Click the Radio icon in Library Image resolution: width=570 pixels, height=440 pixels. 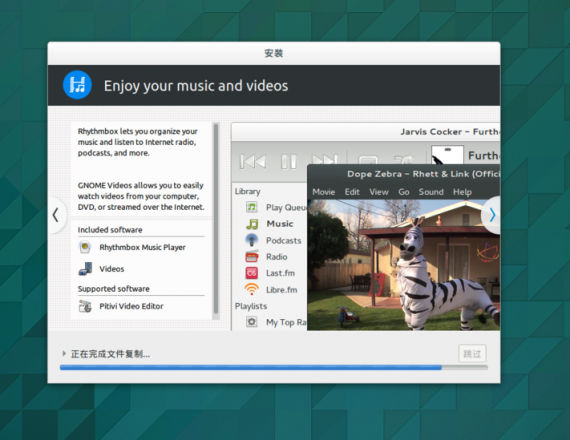(x=252, y=256)
